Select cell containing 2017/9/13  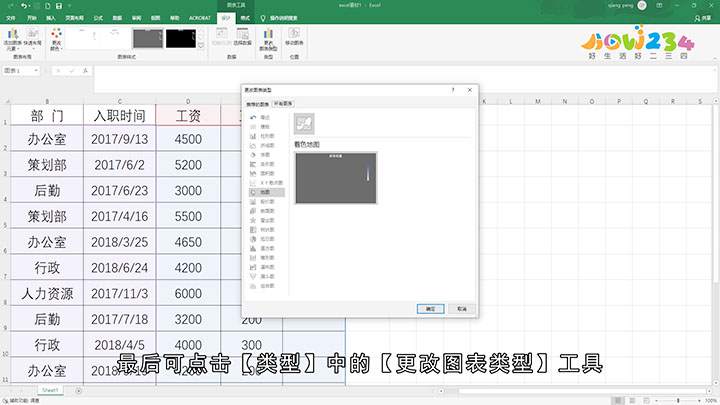click(119, 139)
